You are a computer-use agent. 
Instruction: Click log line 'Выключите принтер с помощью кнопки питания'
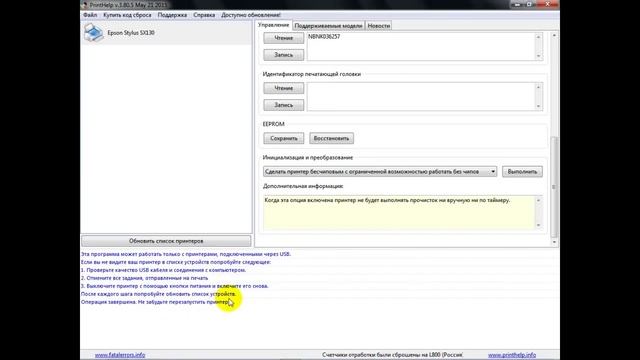click(175, 286)
